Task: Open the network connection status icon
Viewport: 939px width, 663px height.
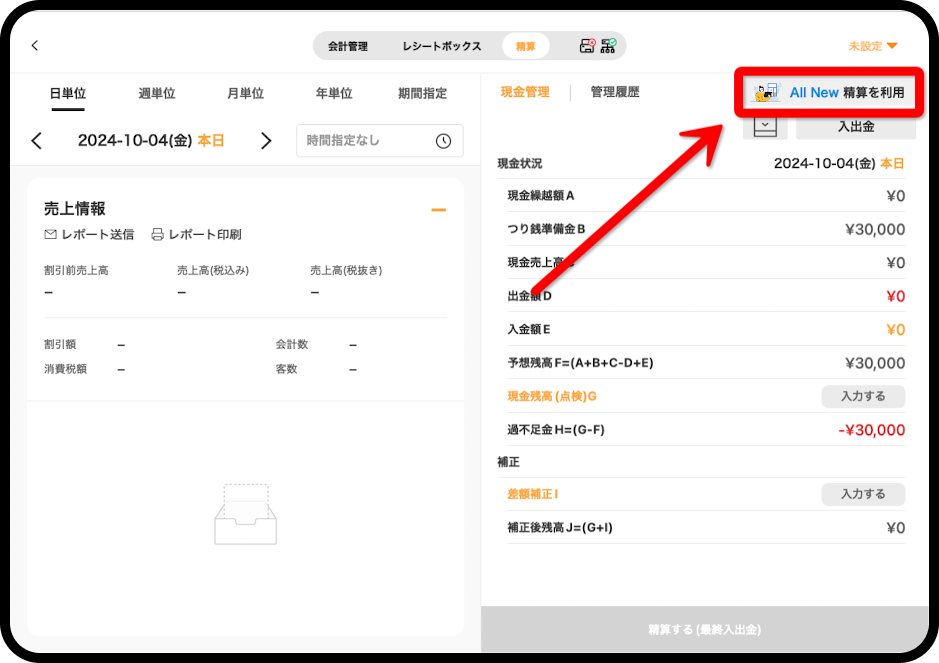Action: click(x=608, y=46)
